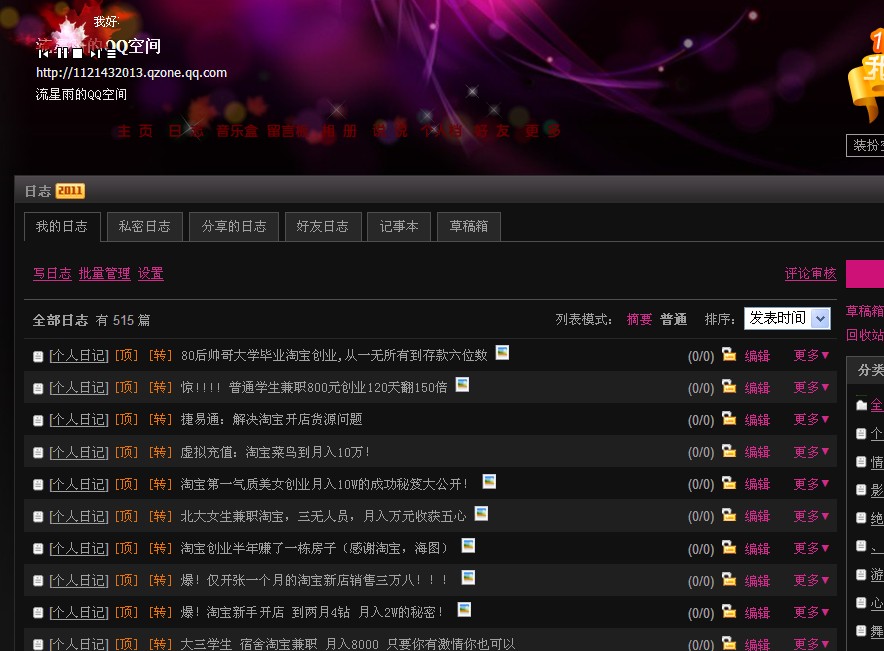Open entry 大三学生 宿舍淘宝兼职 月入8000
884x651 pixels.
coord(348,644)
